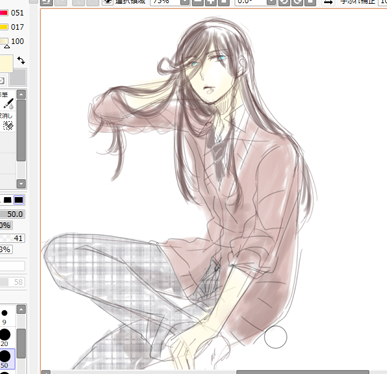Click the tool list scrollbar thumb
The width and height of the screenshot is (387, 374).
click(21, 130)
